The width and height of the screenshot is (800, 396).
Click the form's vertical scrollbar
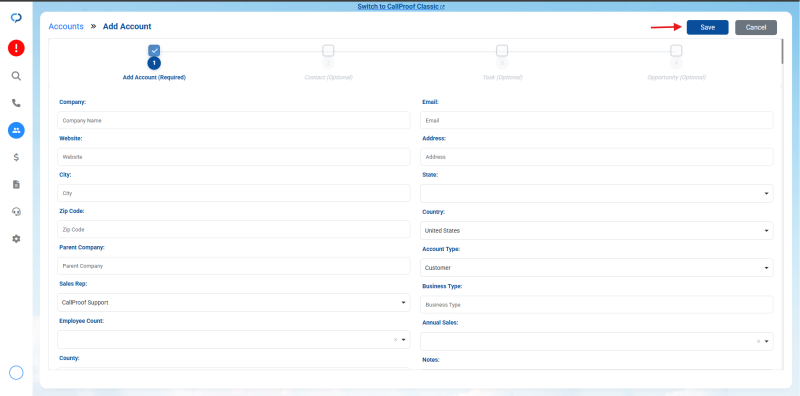[782, 51]
